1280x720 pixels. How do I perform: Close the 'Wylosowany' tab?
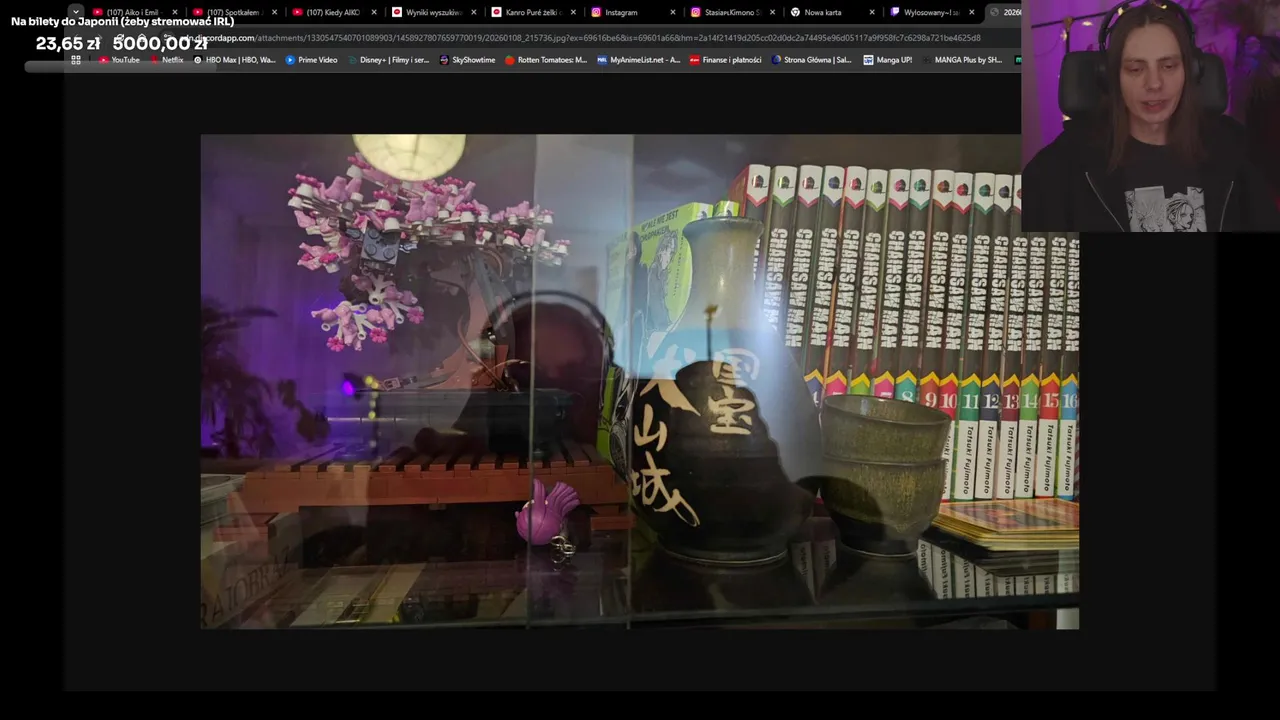[972, 12]
